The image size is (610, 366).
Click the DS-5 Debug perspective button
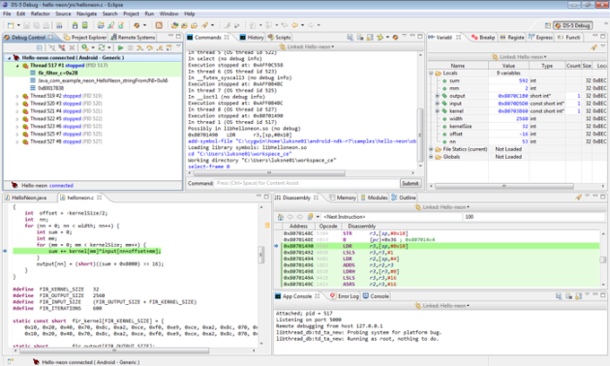coord(573,25)
